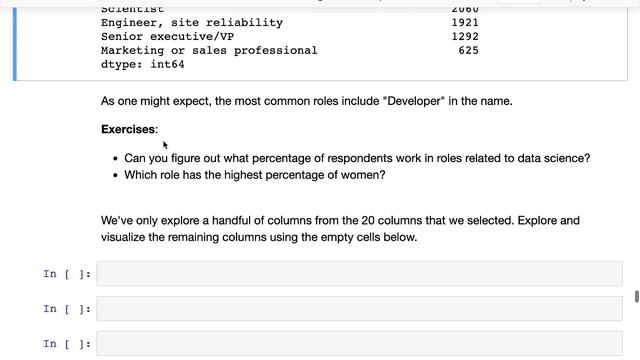Click the value 625 in the output

click(468, 50)
